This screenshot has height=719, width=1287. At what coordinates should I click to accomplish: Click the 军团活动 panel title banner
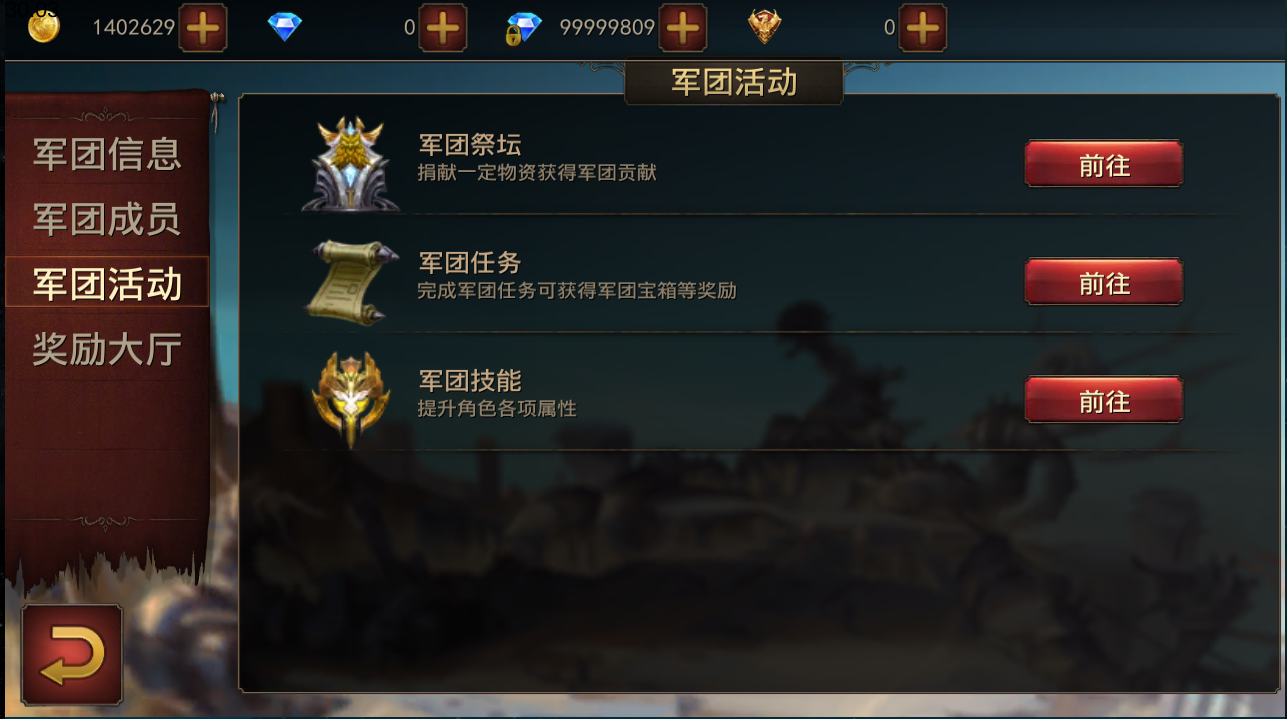pos(734,82)
